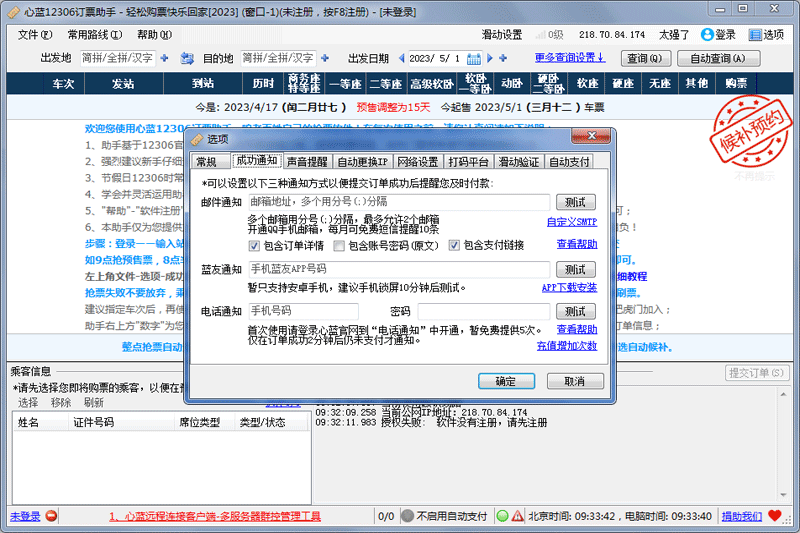
Task: Uncheck 包含支付链接 checkbox
Action: click(454, 245)
